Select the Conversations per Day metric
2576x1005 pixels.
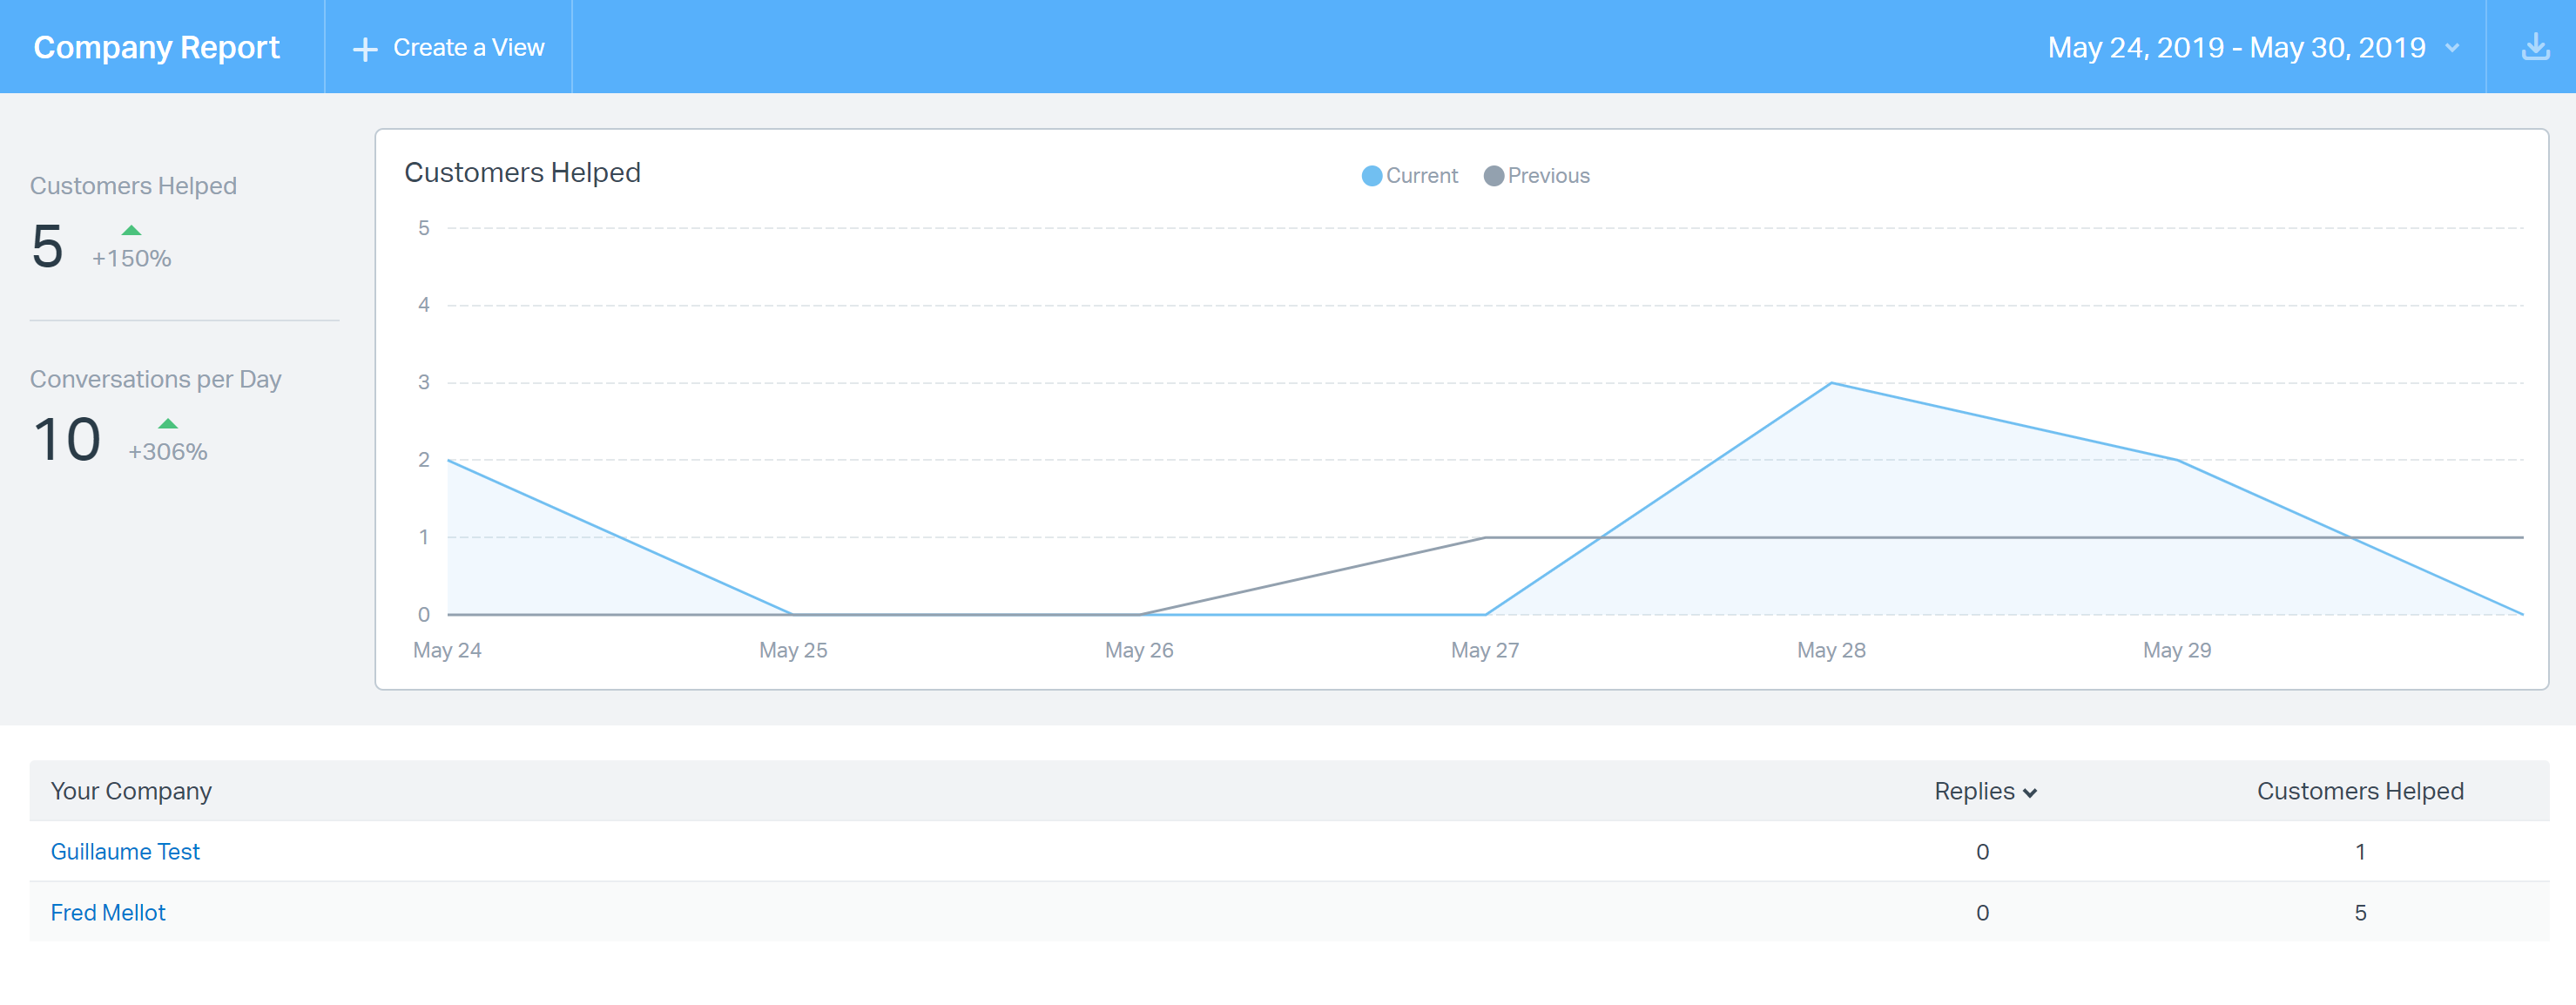pos(155,379)
